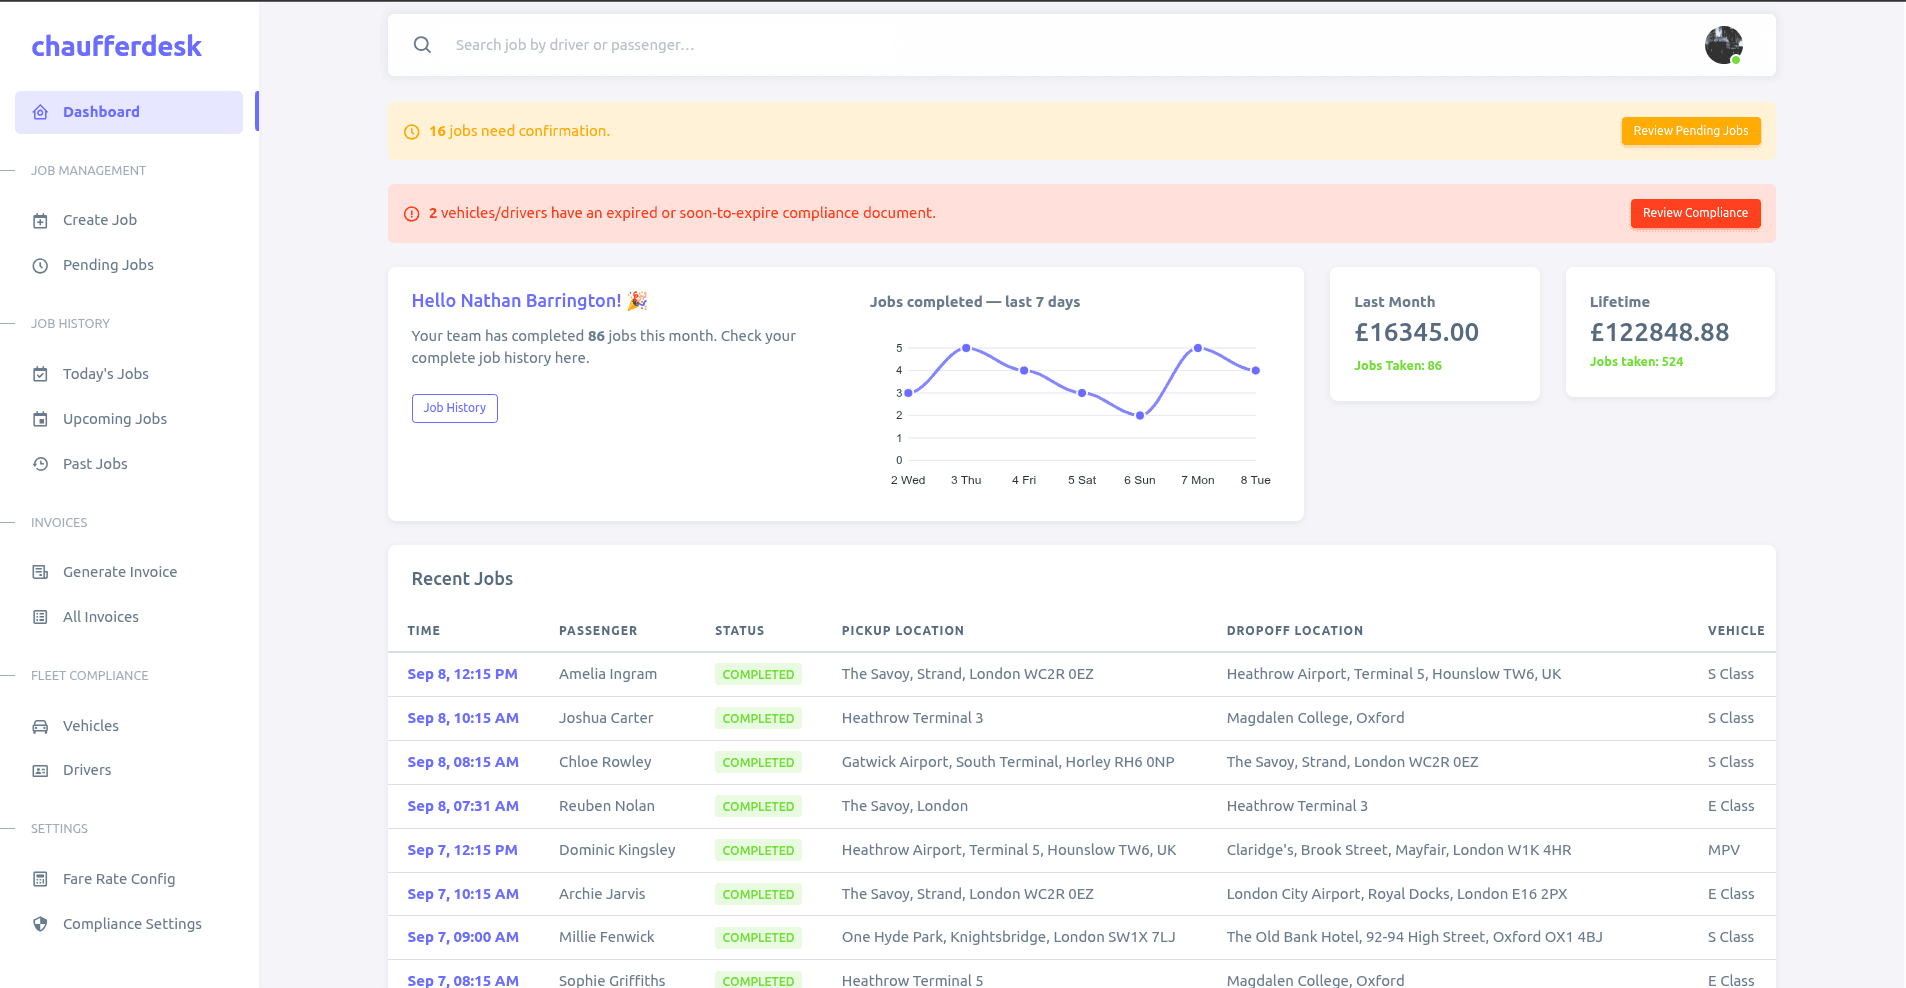
Task: Click passenger name Amelia Ingram
Action: point(608,674)
